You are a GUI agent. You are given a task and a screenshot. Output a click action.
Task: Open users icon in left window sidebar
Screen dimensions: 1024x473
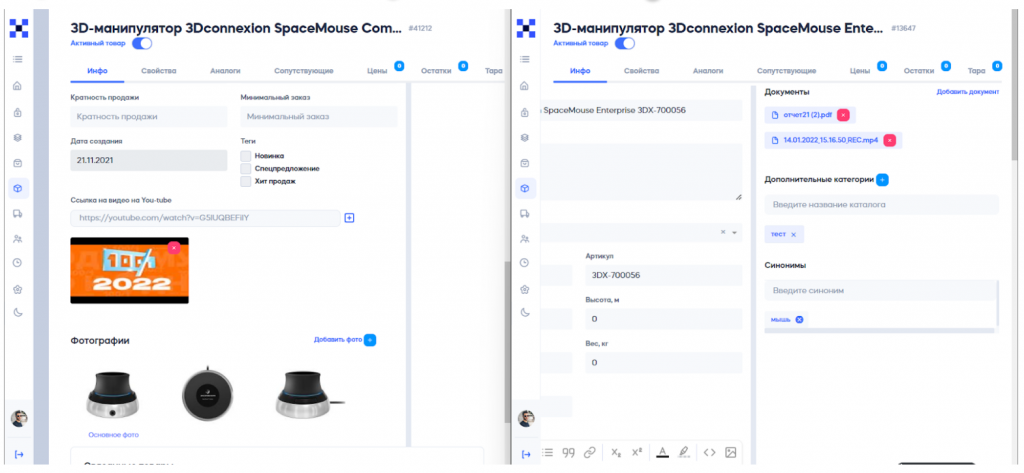tap(18, 239)
